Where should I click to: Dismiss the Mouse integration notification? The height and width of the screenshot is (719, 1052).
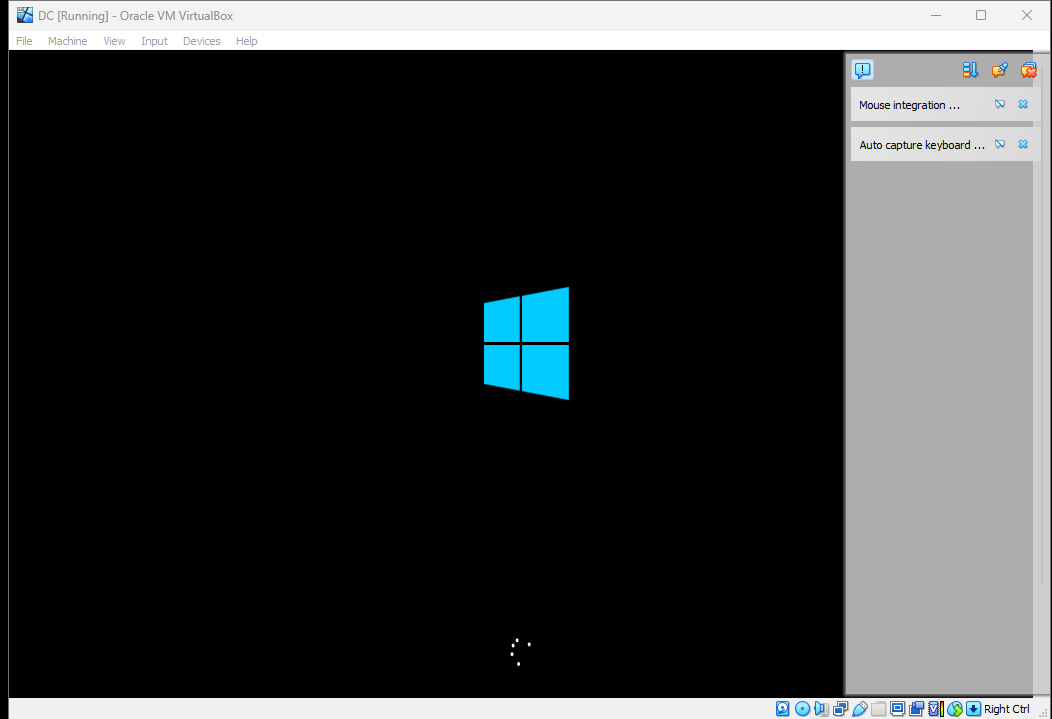point(1023,104)
